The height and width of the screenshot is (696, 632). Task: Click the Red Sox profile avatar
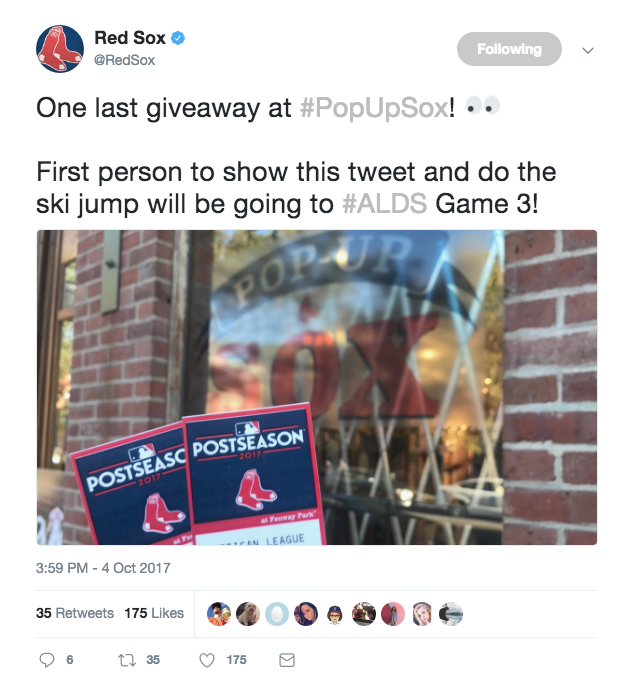tap(59, 49)
